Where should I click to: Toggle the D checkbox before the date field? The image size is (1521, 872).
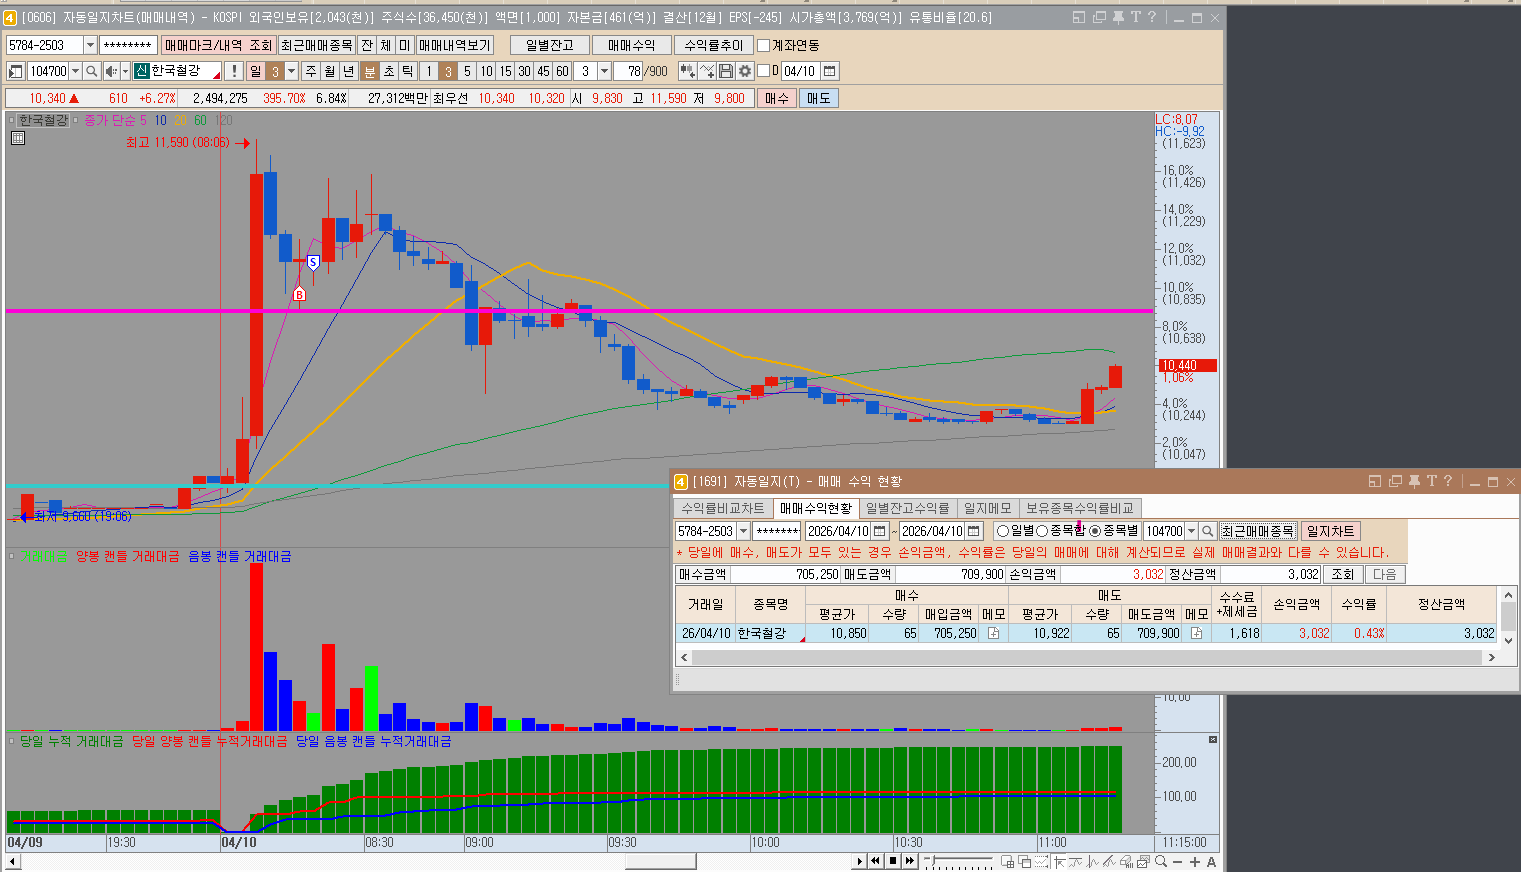tap(764, 71)
